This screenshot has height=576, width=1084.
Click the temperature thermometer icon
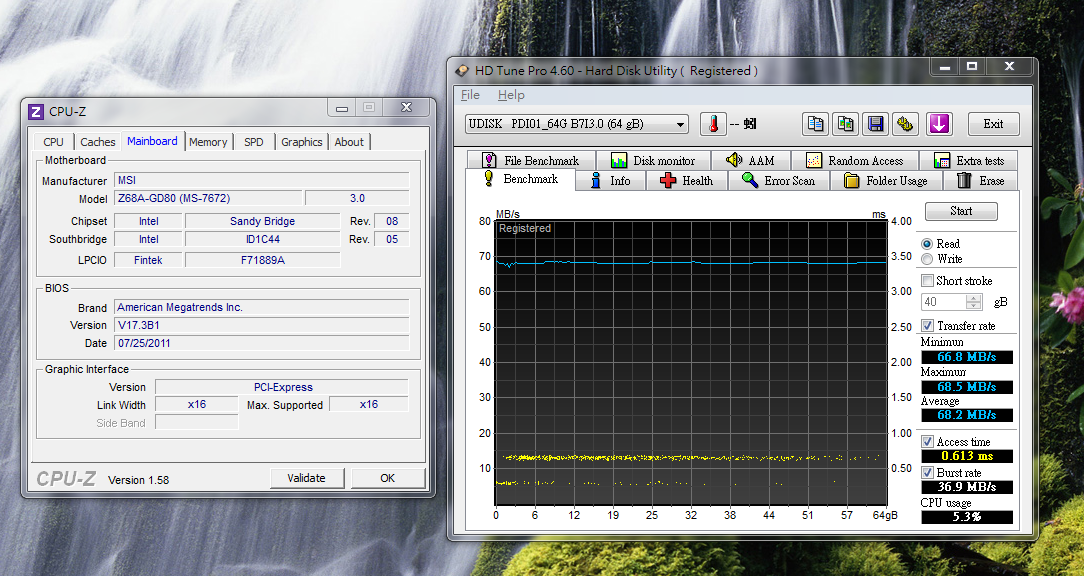point(713,124)
